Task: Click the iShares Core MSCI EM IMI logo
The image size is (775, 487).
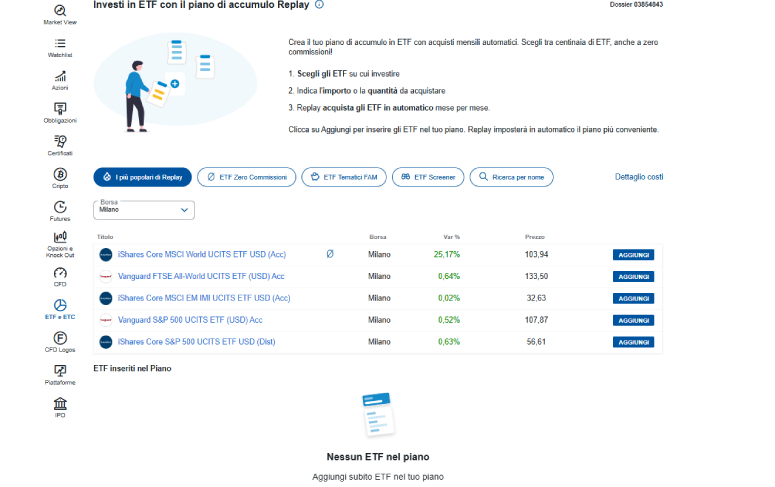Action: pos(106,298)
